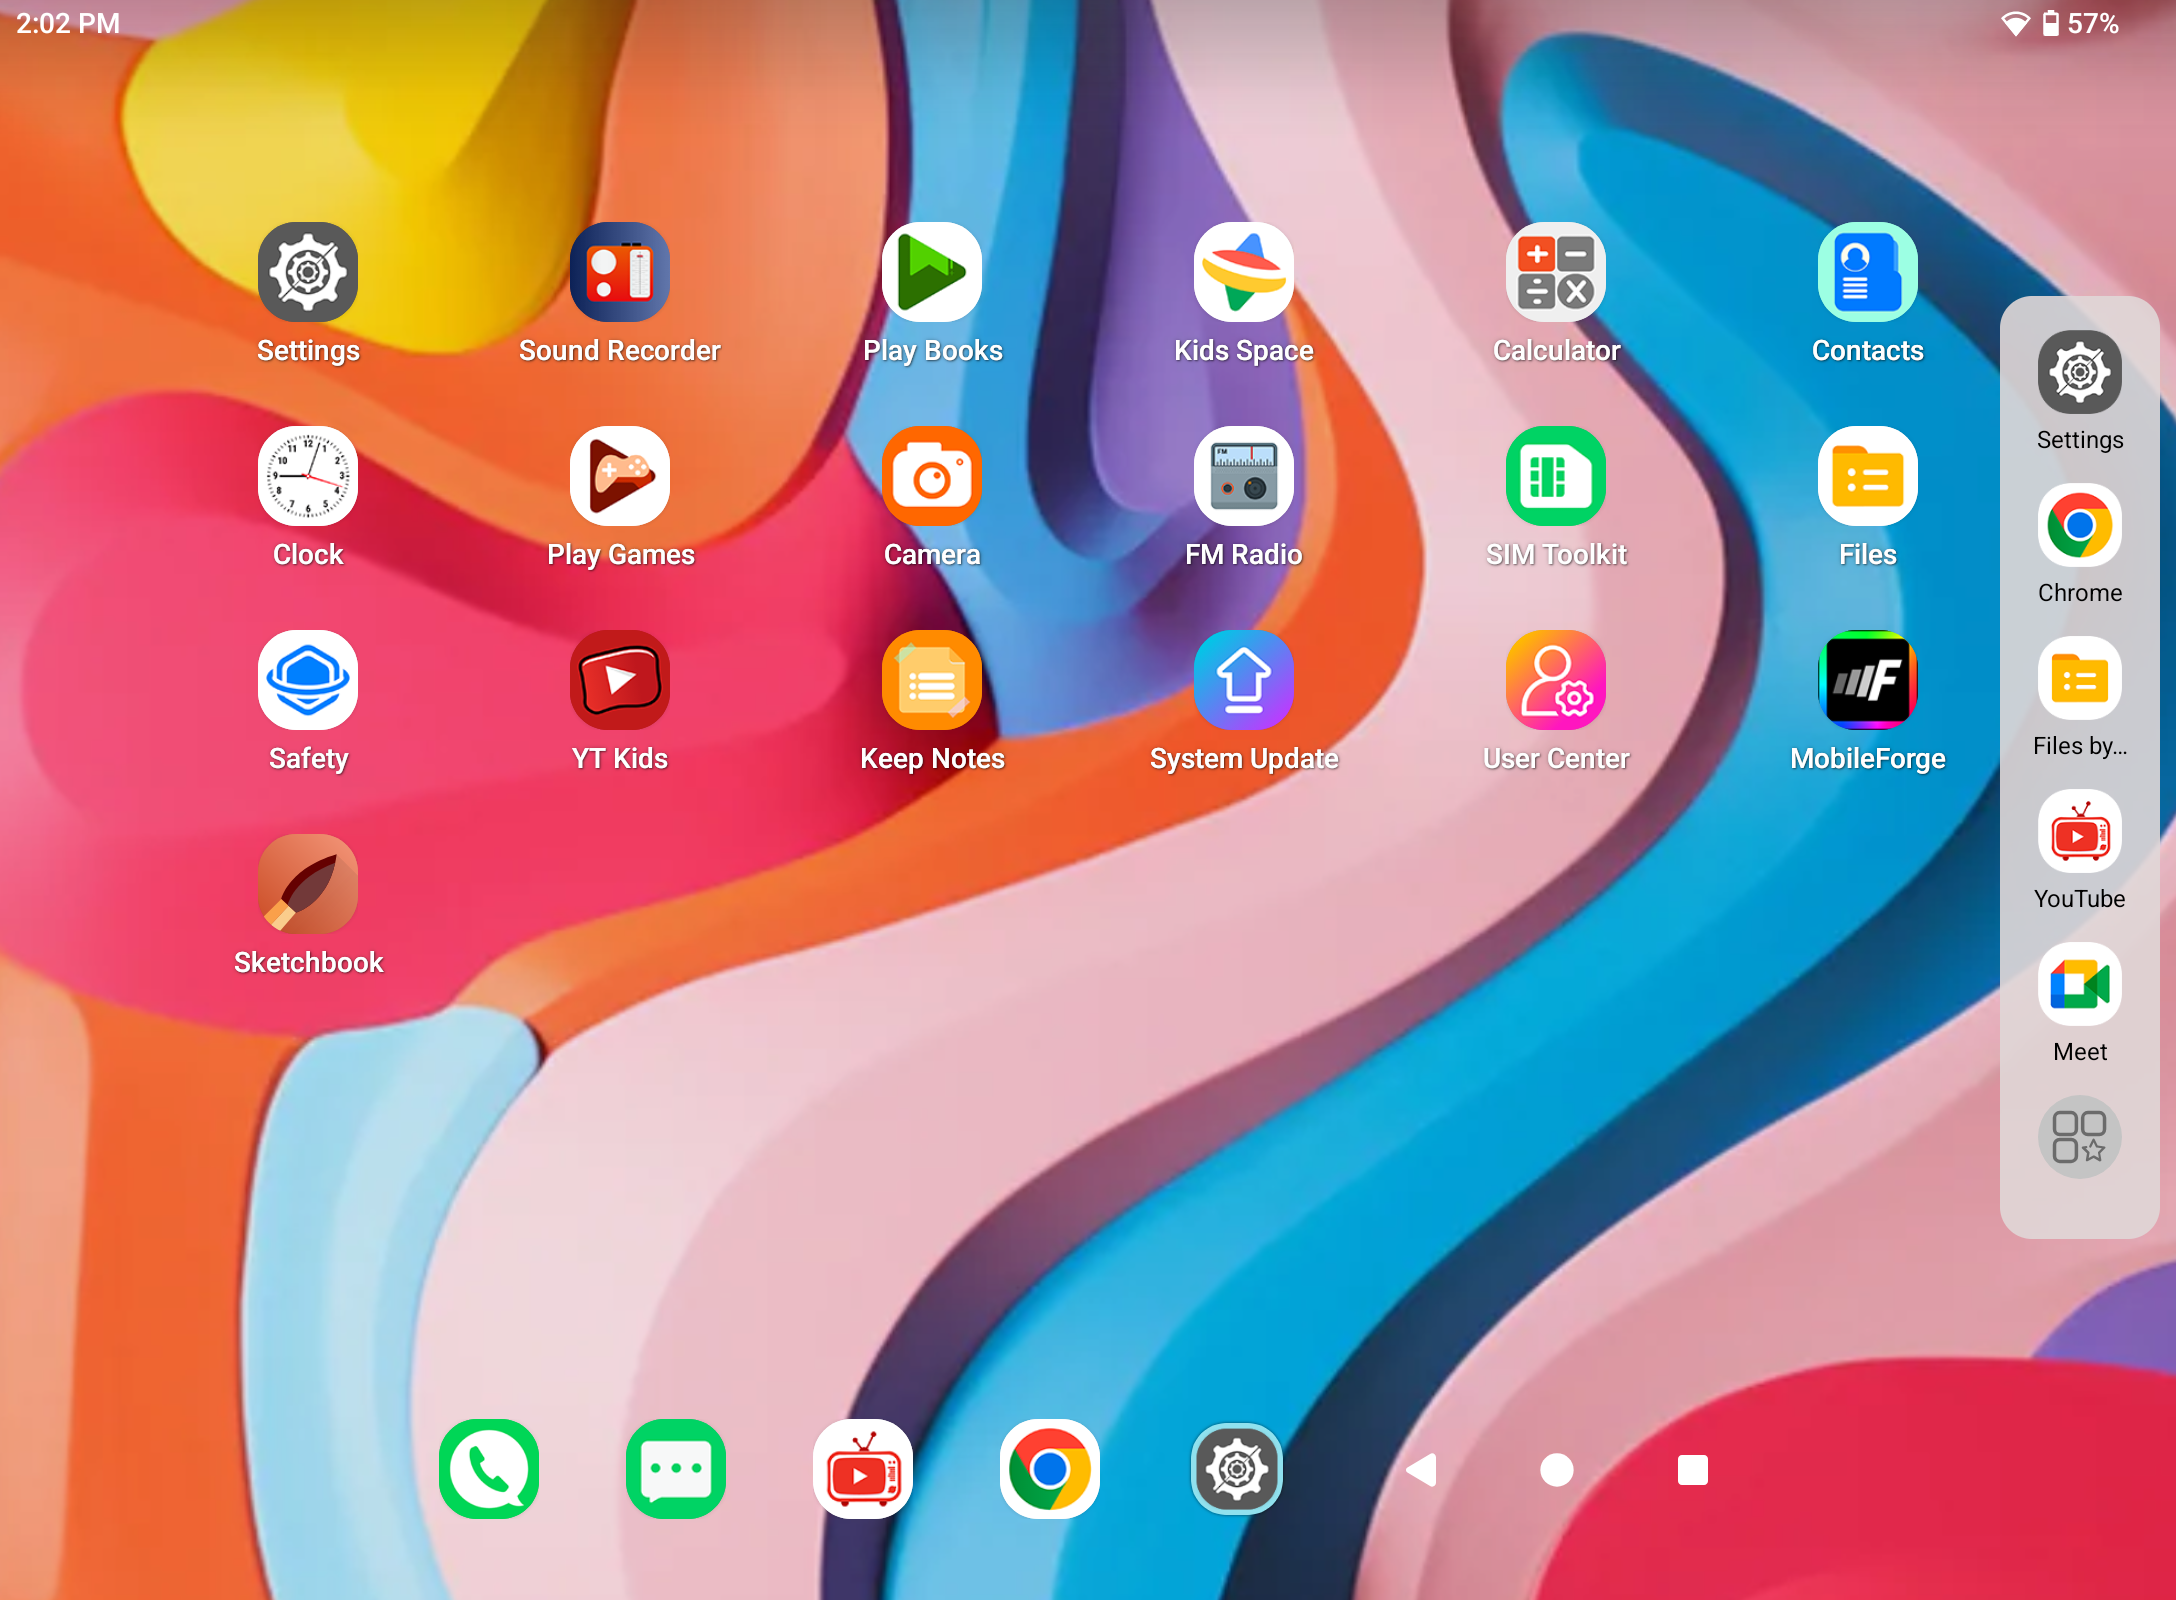Open Sketchbook for drawing

click(308, 884)
